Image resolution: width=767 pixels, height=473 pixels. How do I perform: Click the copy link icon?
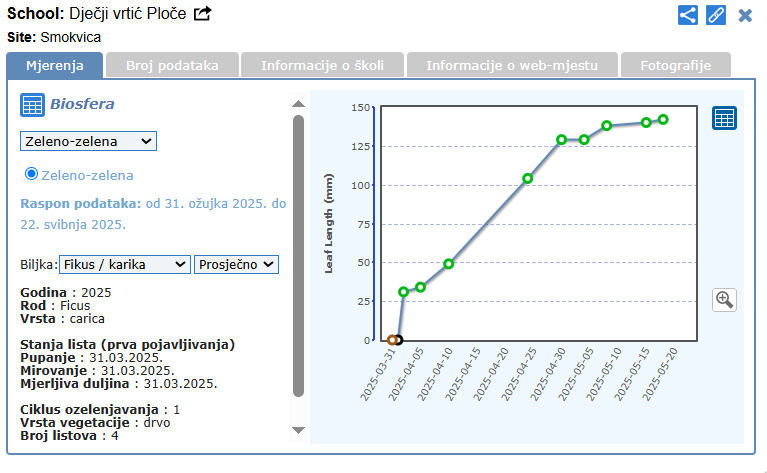click(x=716, y=15)
